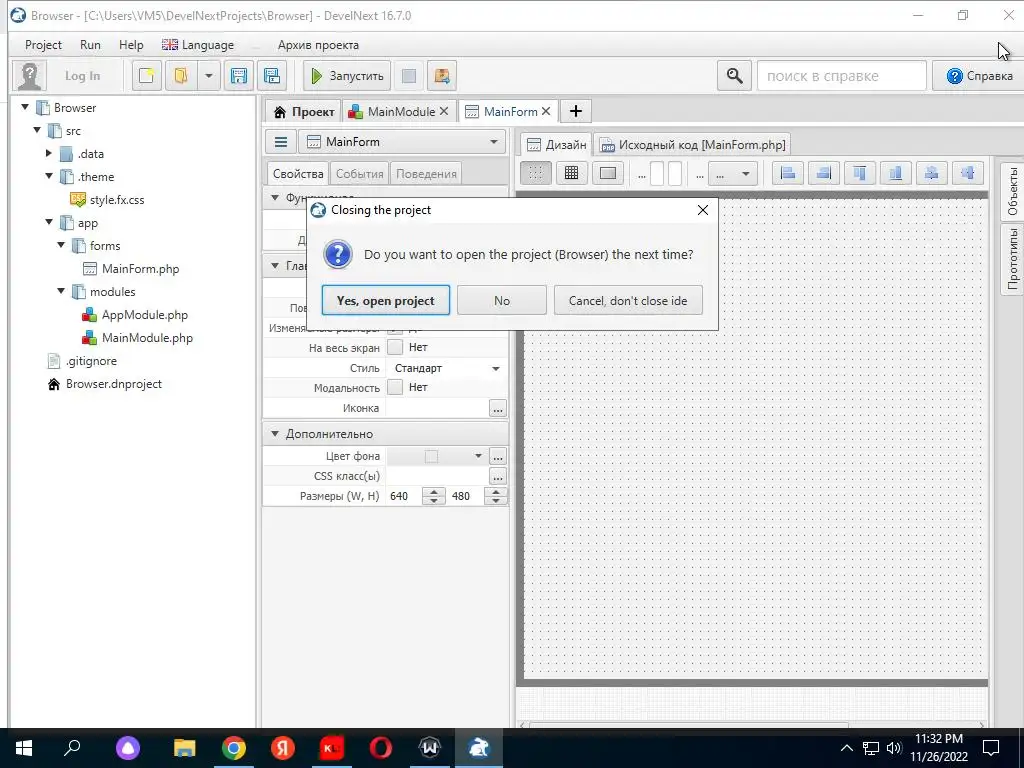Close the MainForm tab
Viewport: 1024px width, 768px height.
pos(546,111)
